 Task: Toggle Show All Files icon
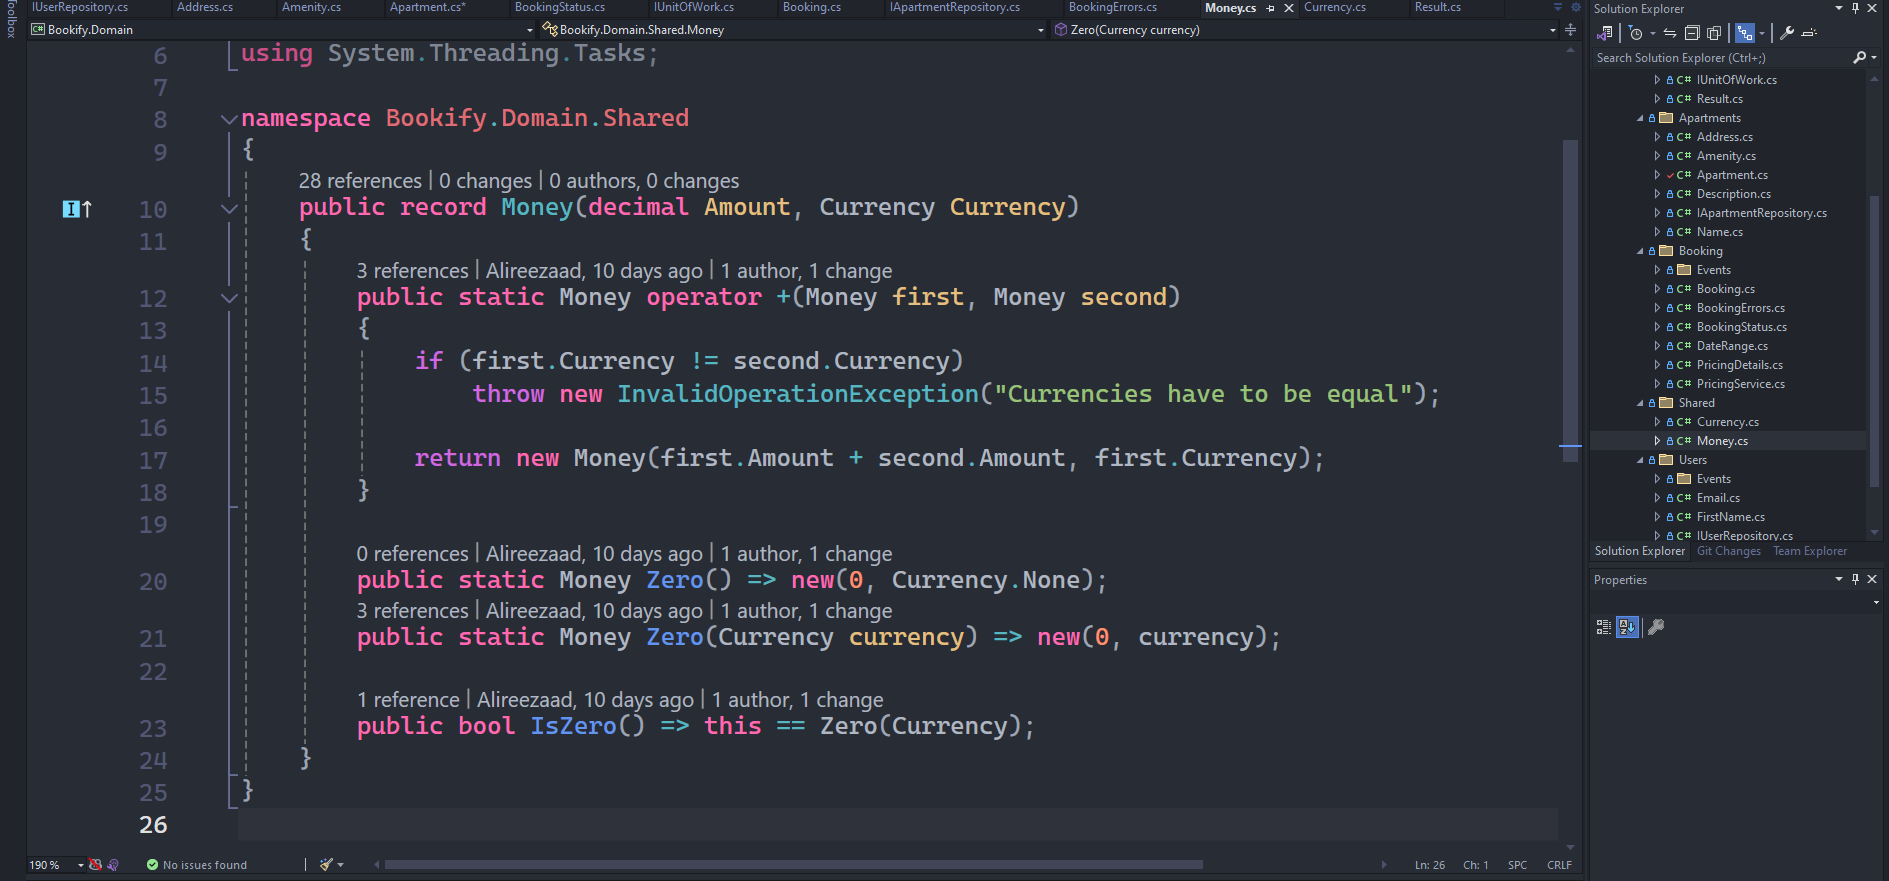(1714, 33)
